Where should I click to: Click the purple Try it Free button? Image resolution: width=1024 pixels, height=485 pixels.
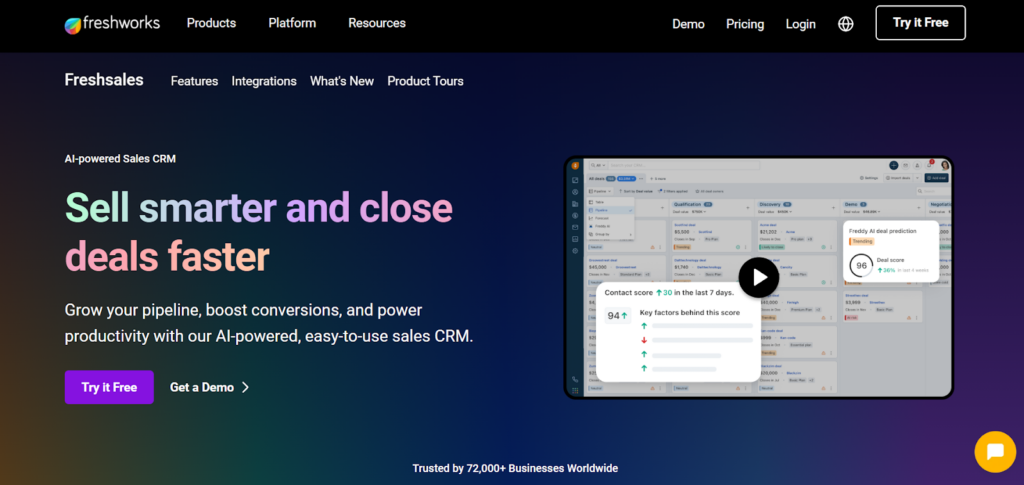point(109,387)
